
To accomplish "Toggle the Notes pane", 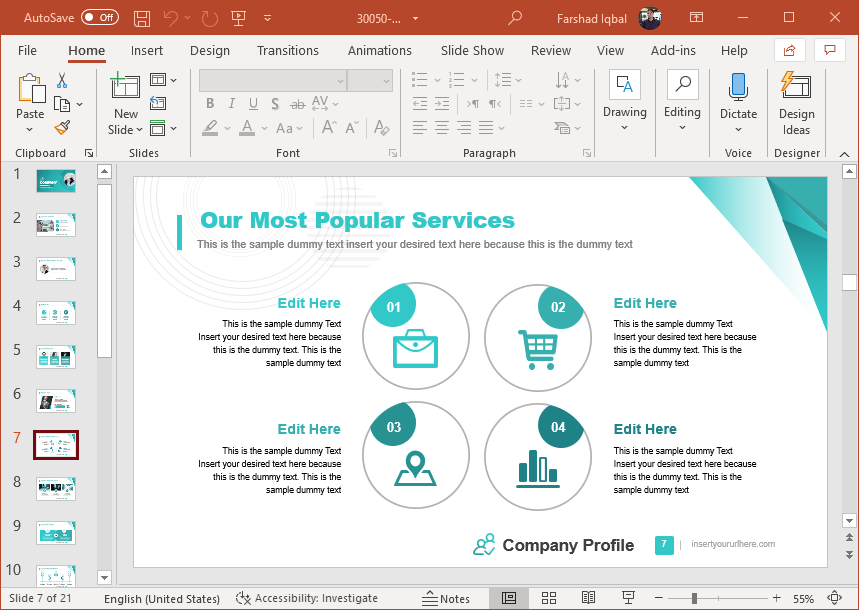I will click(446, 598).
